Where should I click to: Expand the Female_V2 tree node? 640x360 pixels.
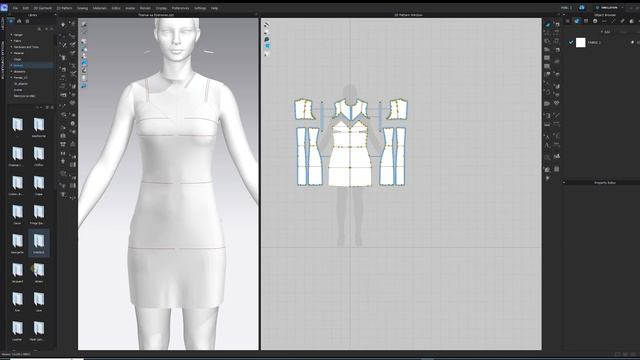(11, 78)
